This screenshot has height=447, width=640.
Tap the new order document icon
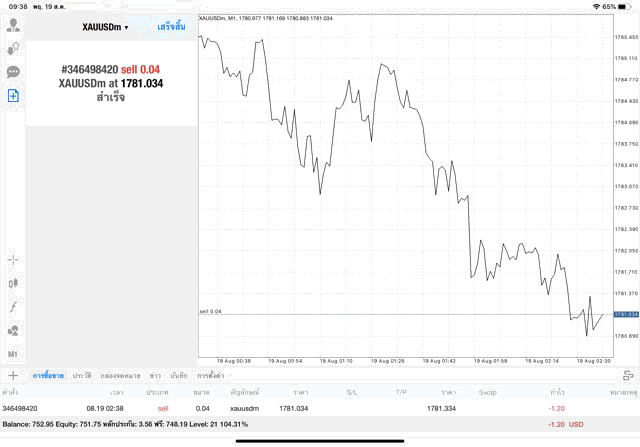(13, 95)
